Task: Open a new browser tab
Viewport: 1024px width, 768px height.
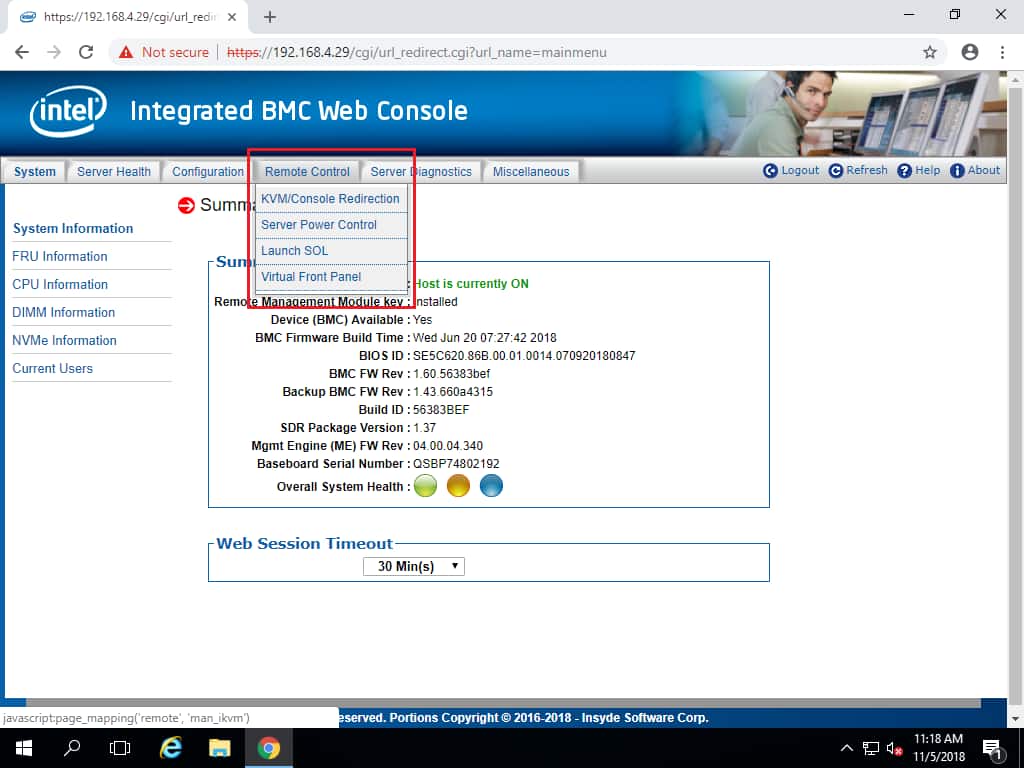Action: [x=270, y=17]
